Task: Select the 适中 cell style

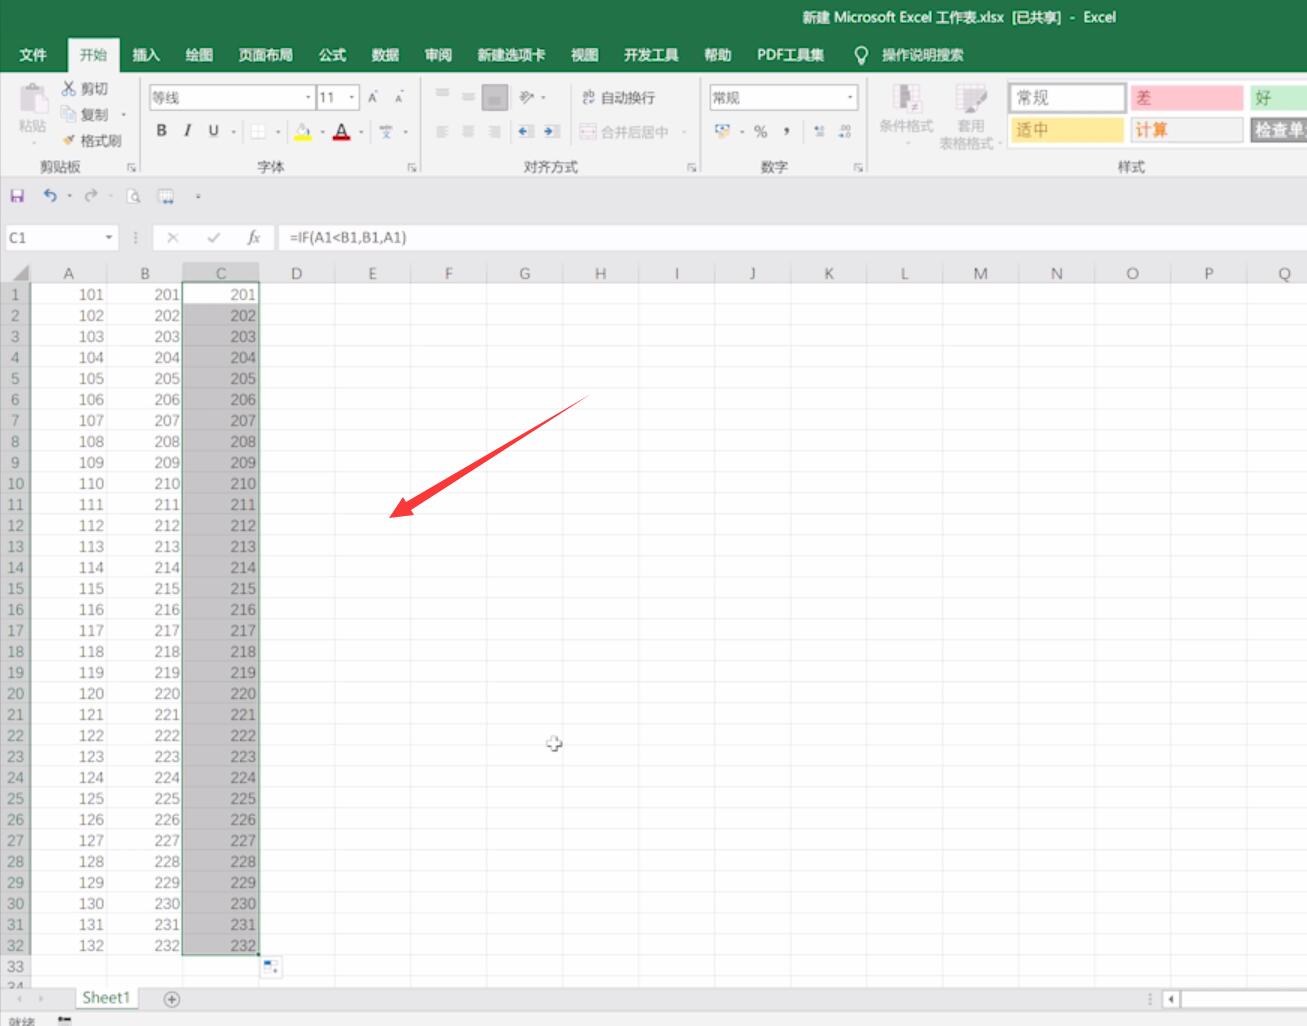Action: (1067, 129)
